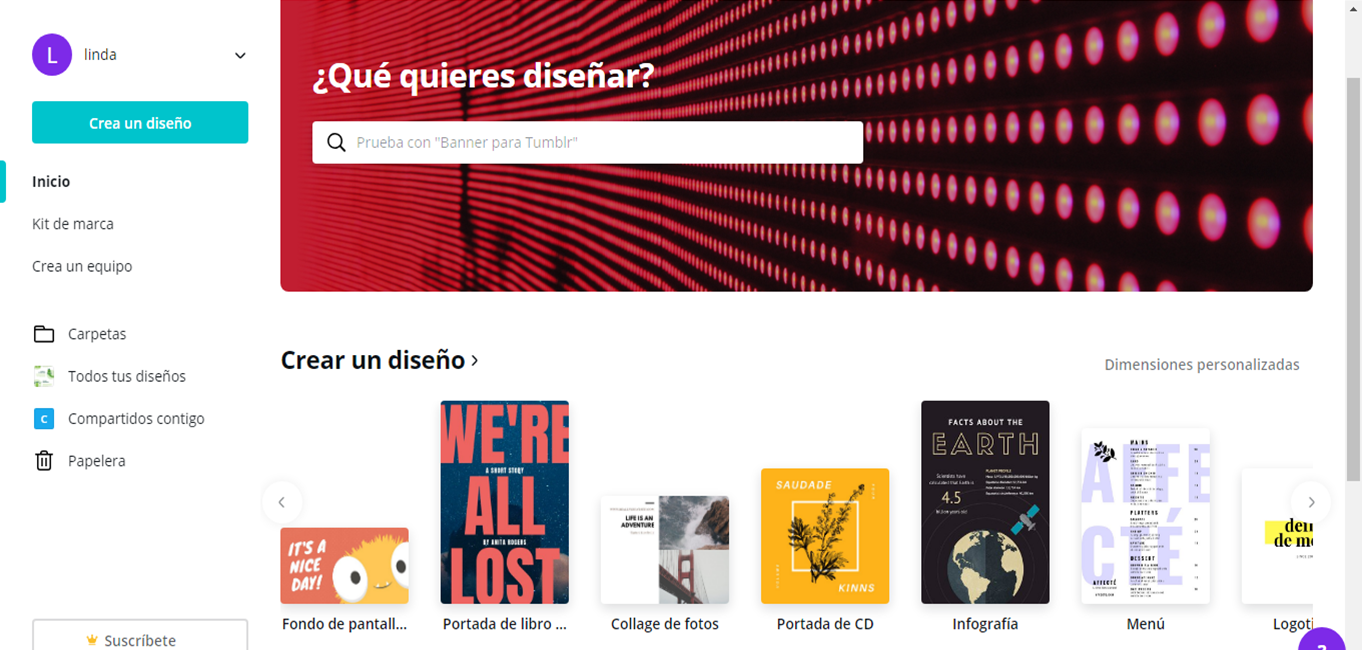1362x650 pixels.
Task: Open Crea un equipo menu item
Action: pos(82,266)
